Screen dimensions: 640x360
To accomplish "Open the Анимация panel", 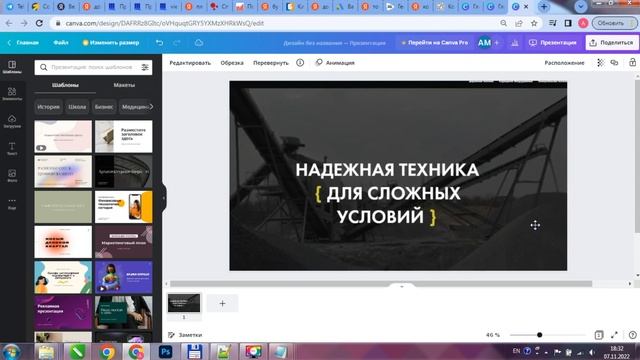I will click(335, 63).
